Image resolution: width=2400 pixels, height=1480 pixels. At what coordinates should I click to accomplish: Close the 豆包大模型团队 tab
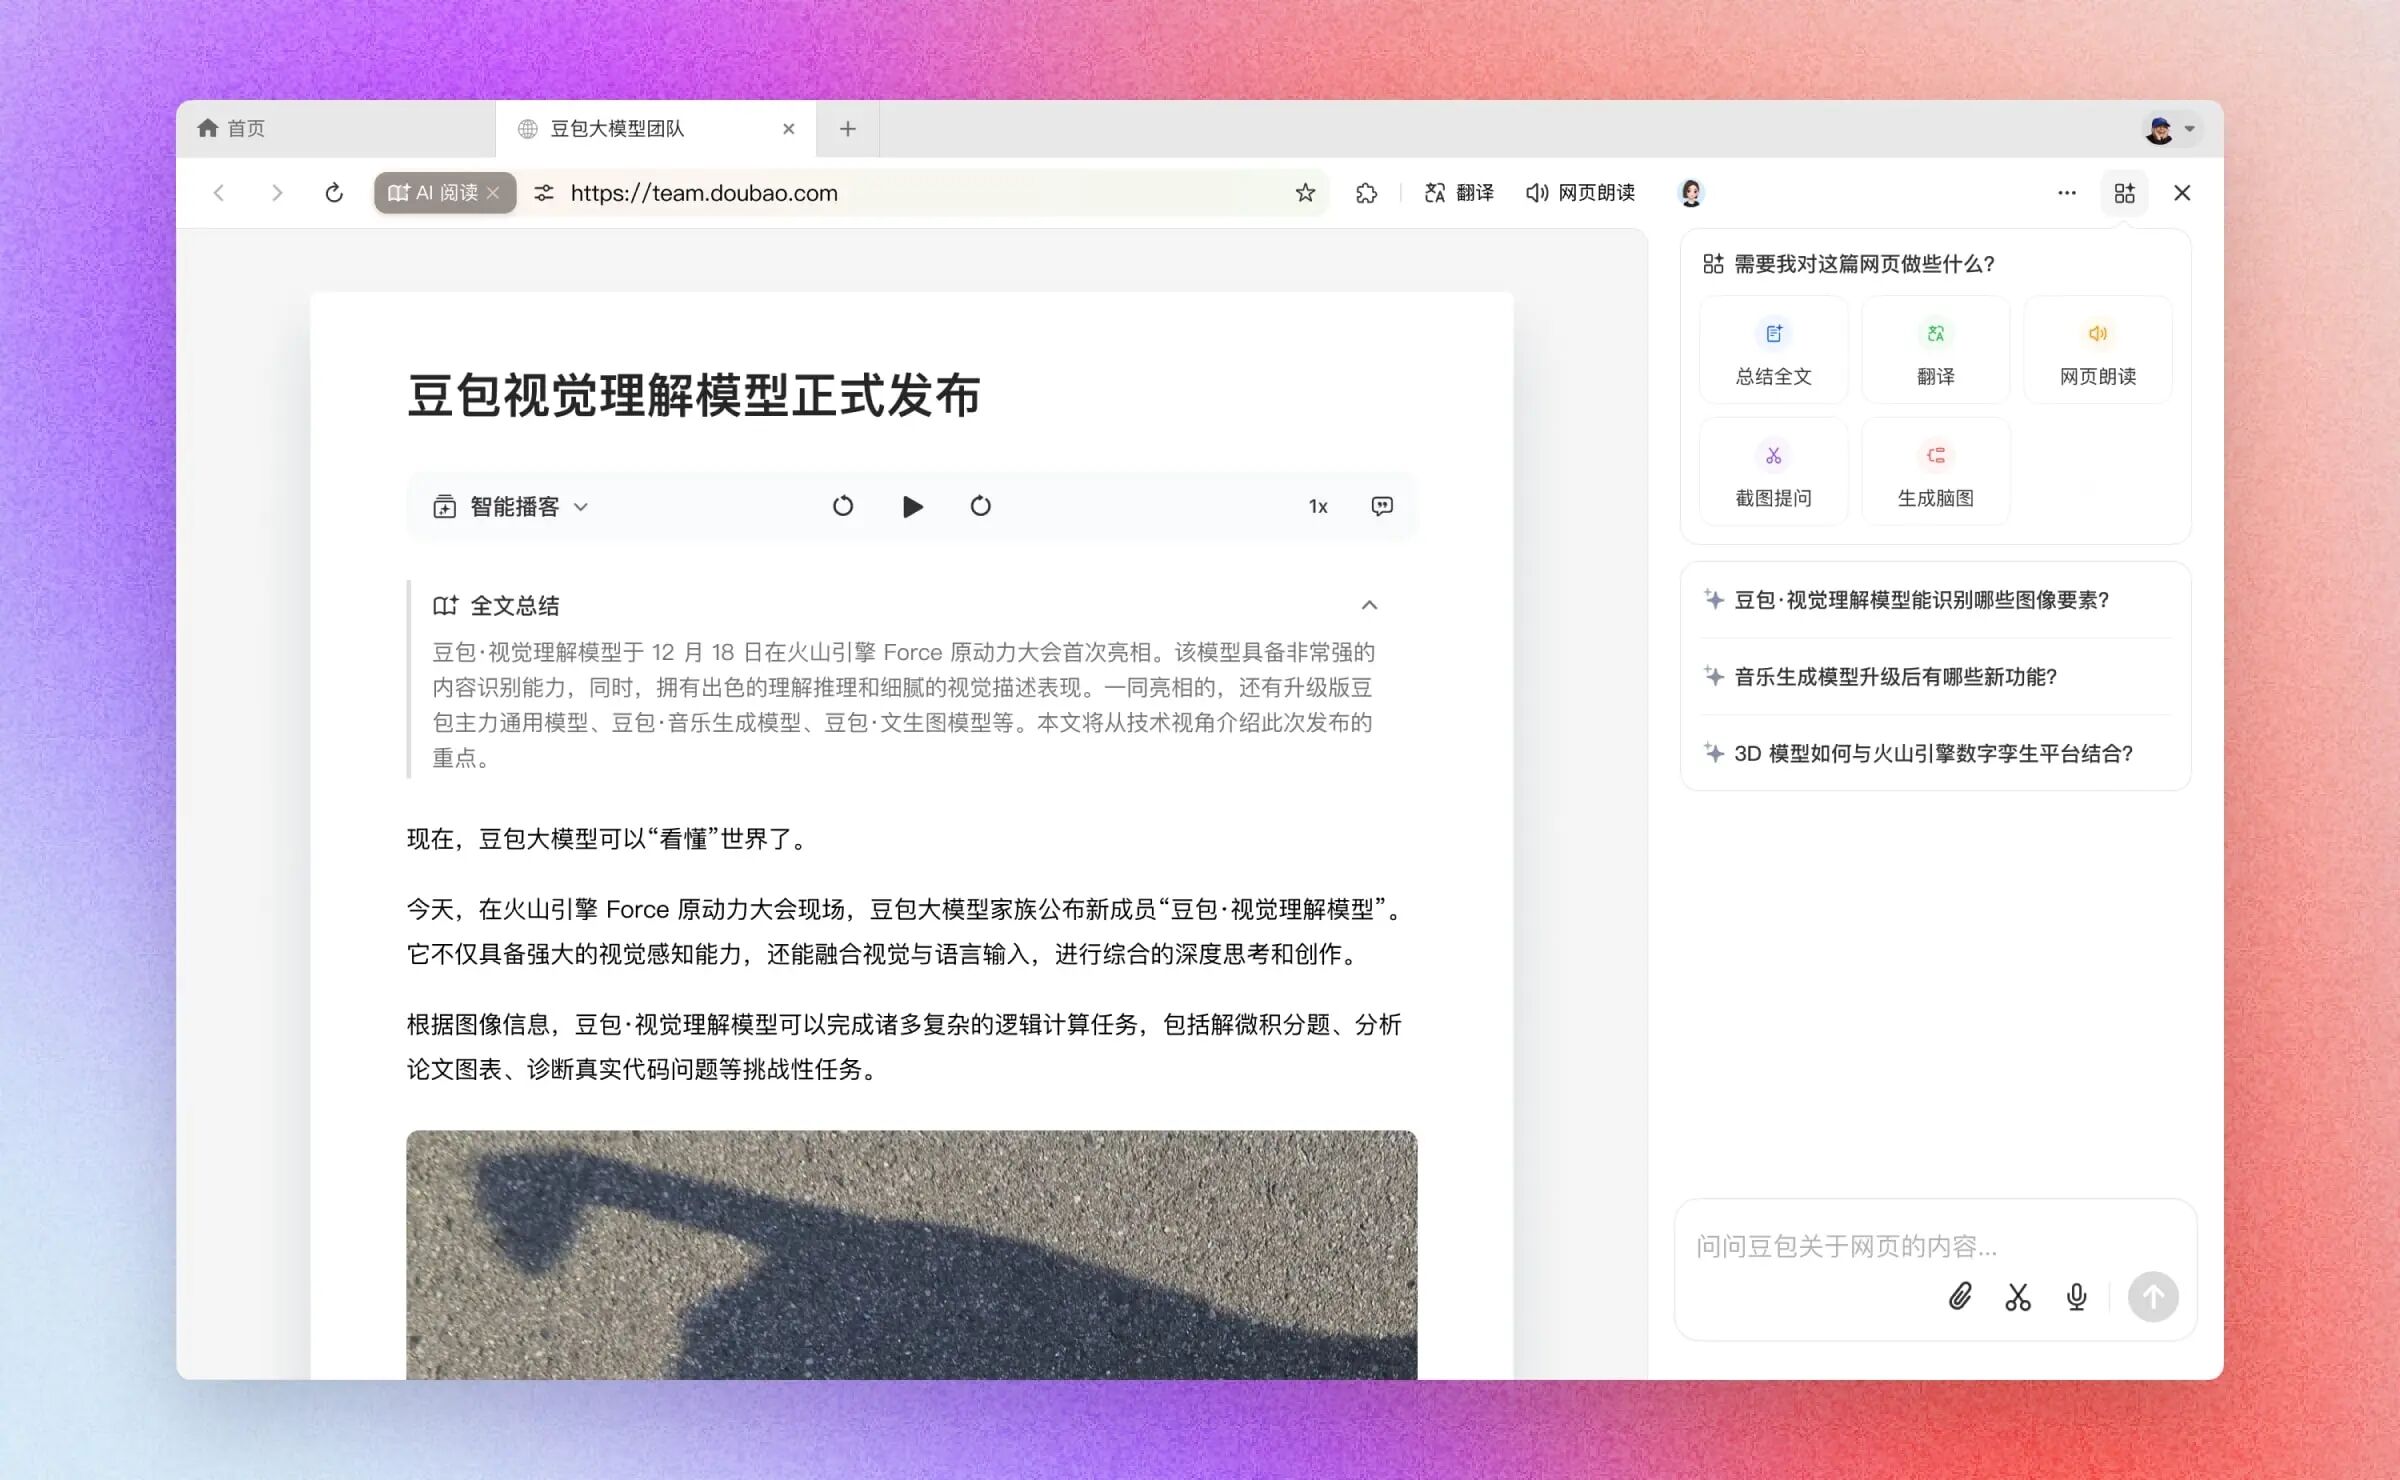pos(788,128)
